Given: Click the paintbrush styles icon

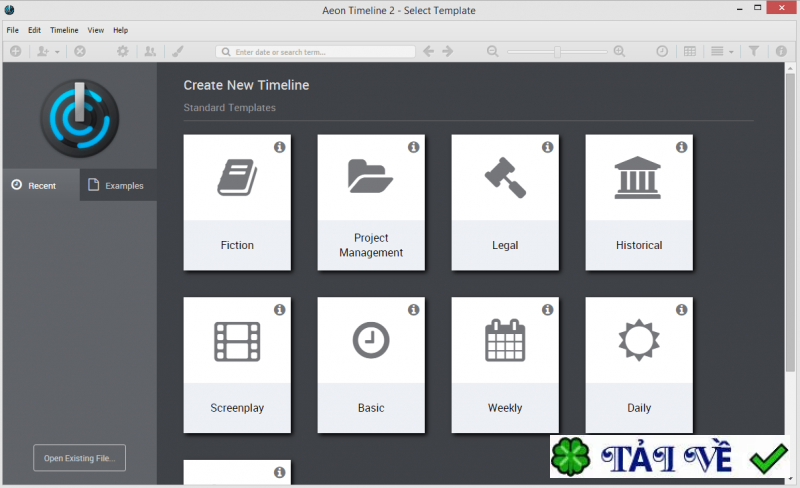Looking at the screenshot, I should pyautogui.click(x=178, y=51).
